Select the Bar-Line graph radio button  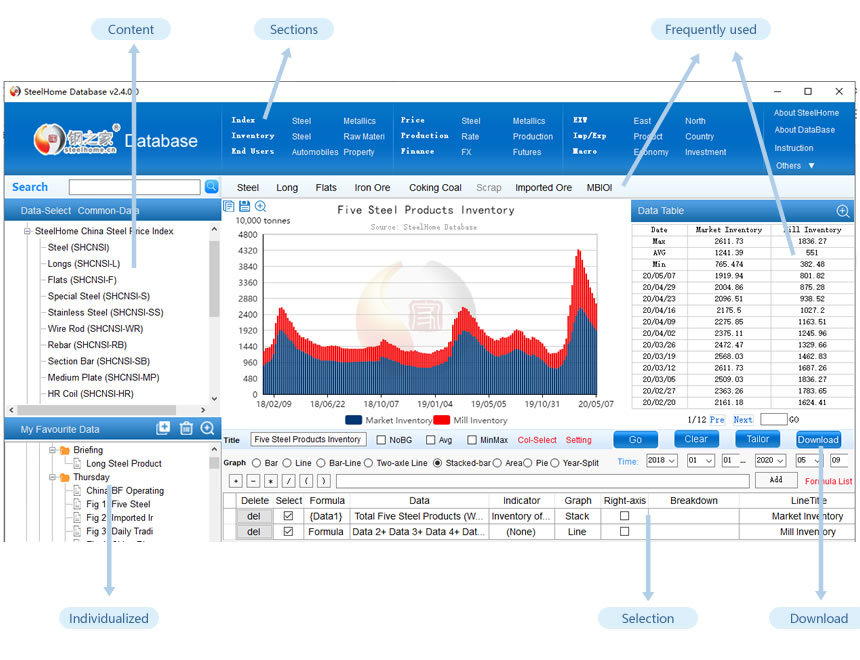coord(324,463)
